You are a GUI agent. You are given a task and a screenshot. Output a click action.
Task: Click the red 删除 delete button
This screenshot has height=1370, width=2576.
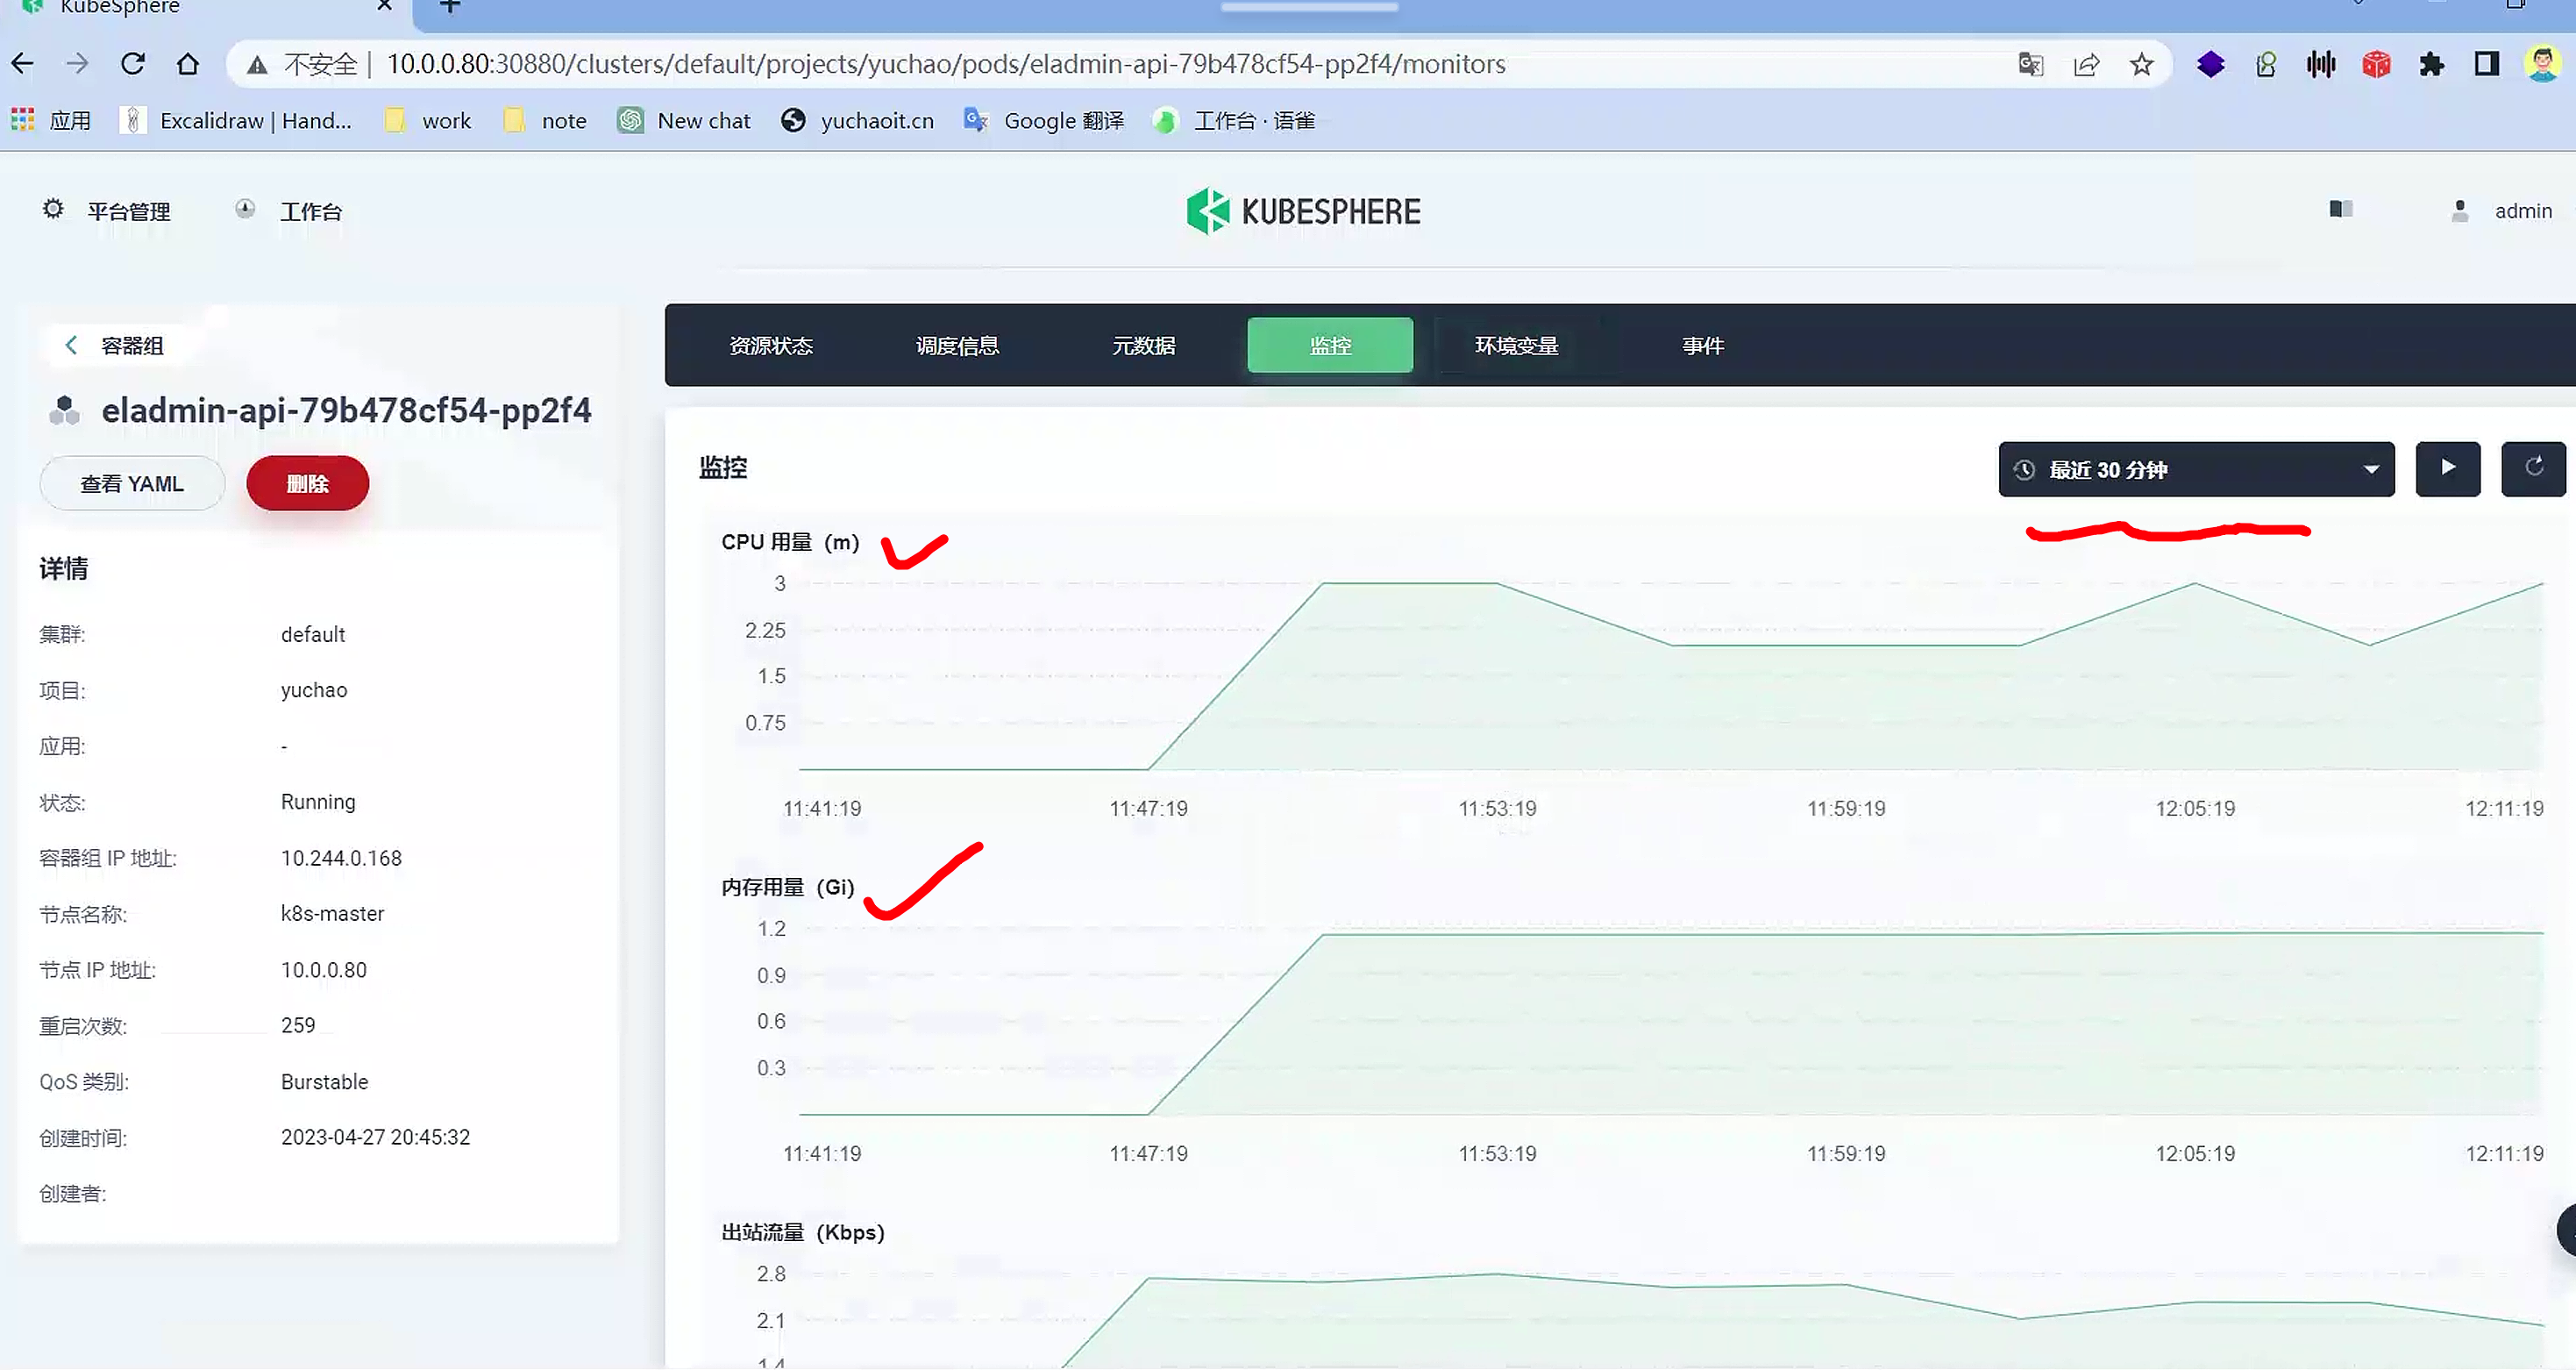307,484
